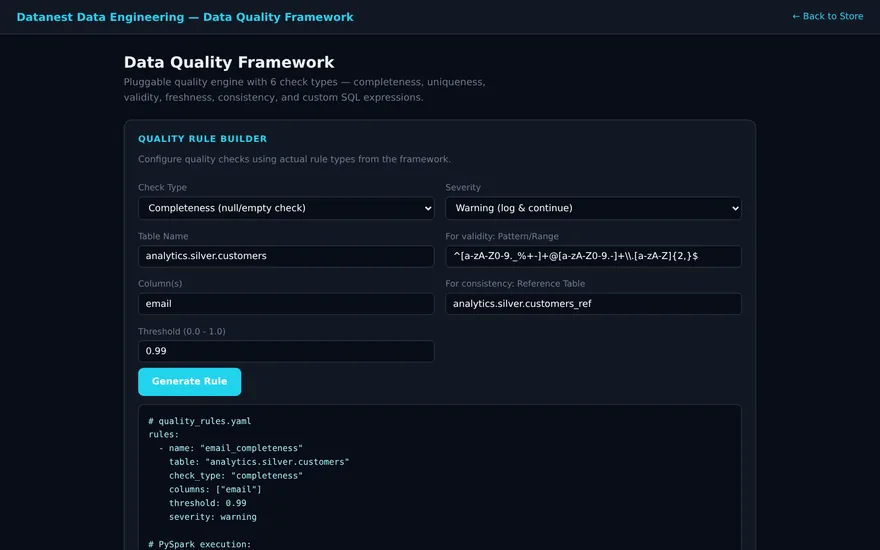Image resolution: width=880 pixels, height=550 pixels.
Task: Select the Threshold field showing 0.99
Action: [286, 351]
